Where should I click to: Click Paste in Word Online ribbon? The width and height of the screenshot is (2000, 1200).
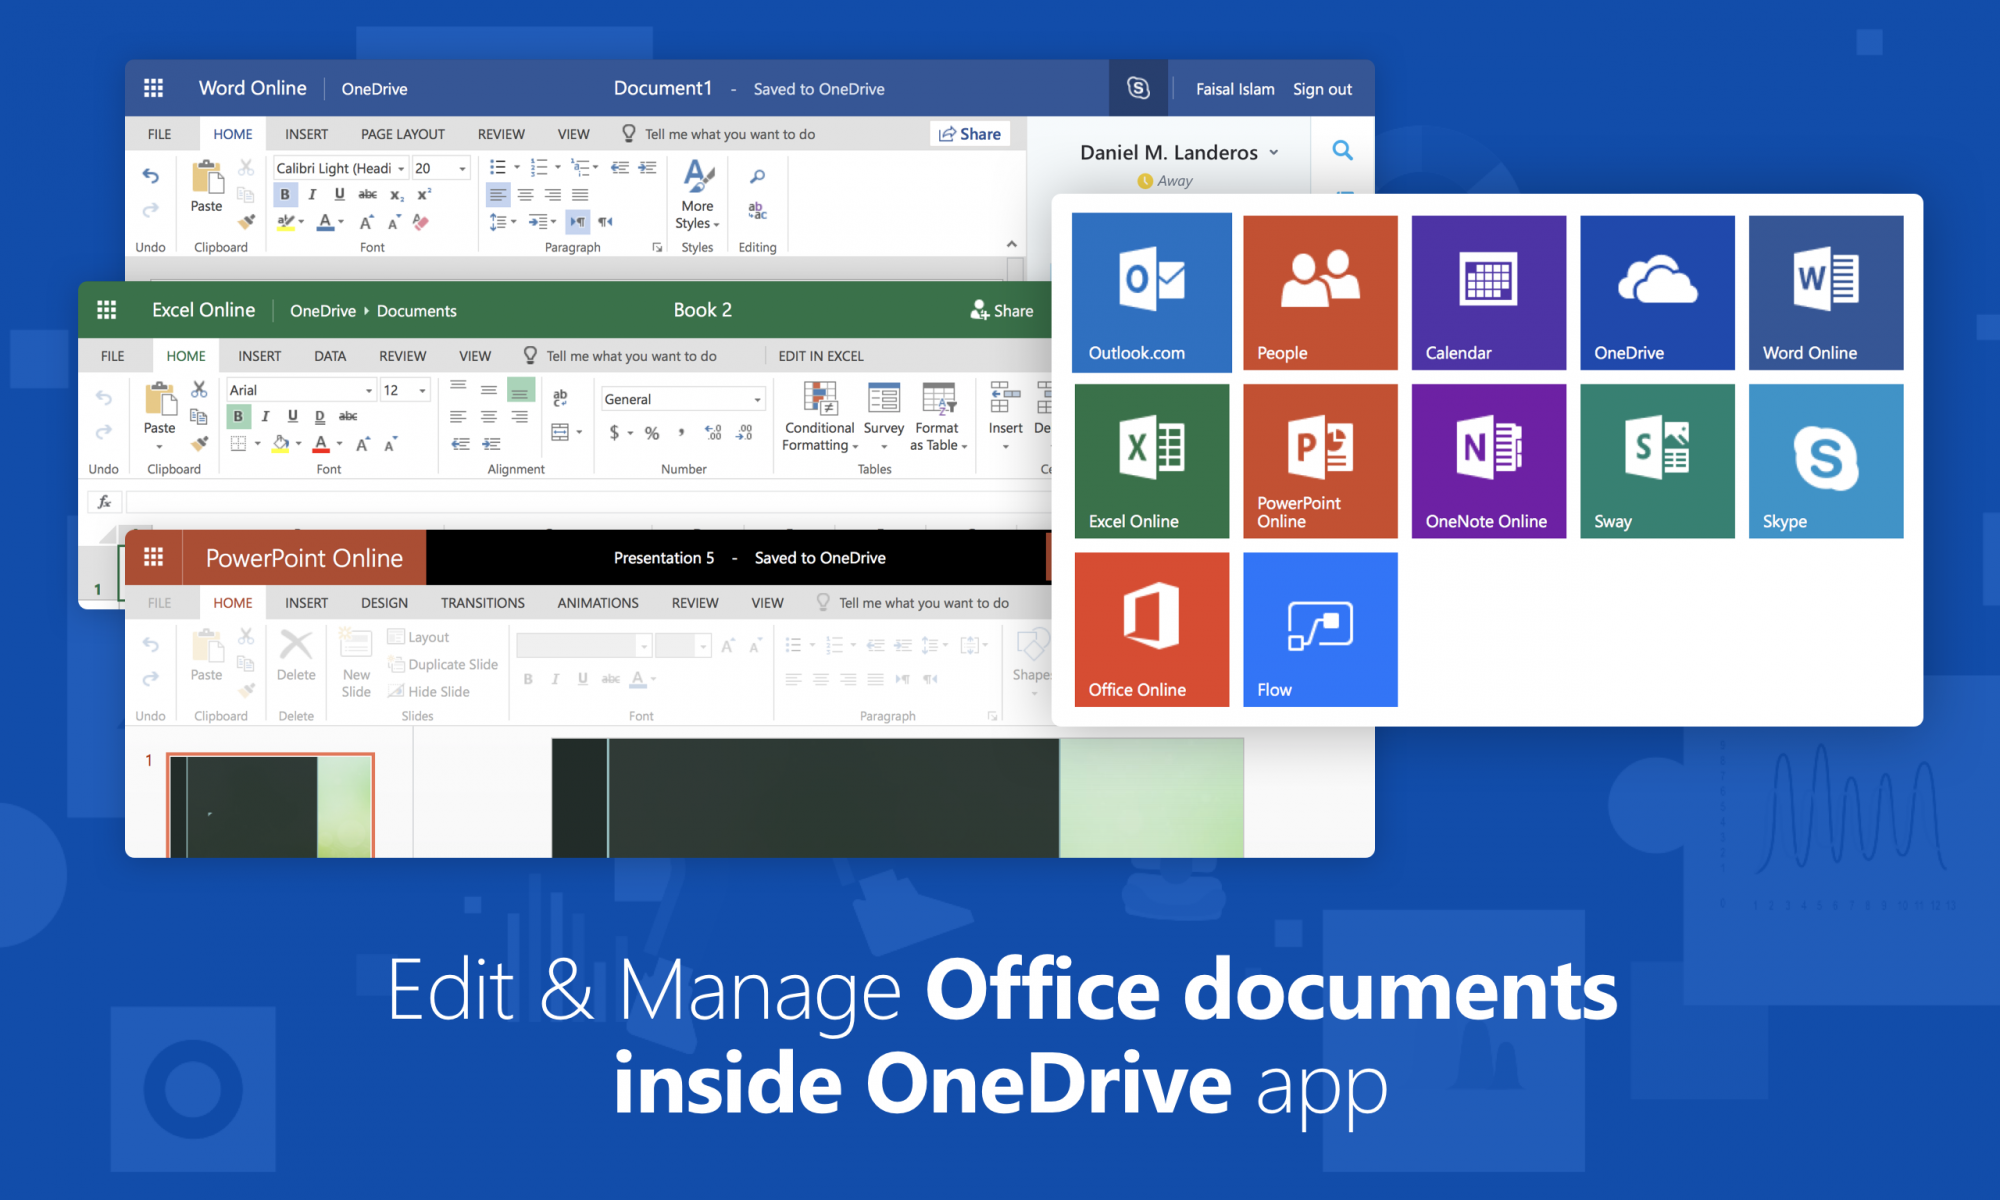[x=206, y=187]
